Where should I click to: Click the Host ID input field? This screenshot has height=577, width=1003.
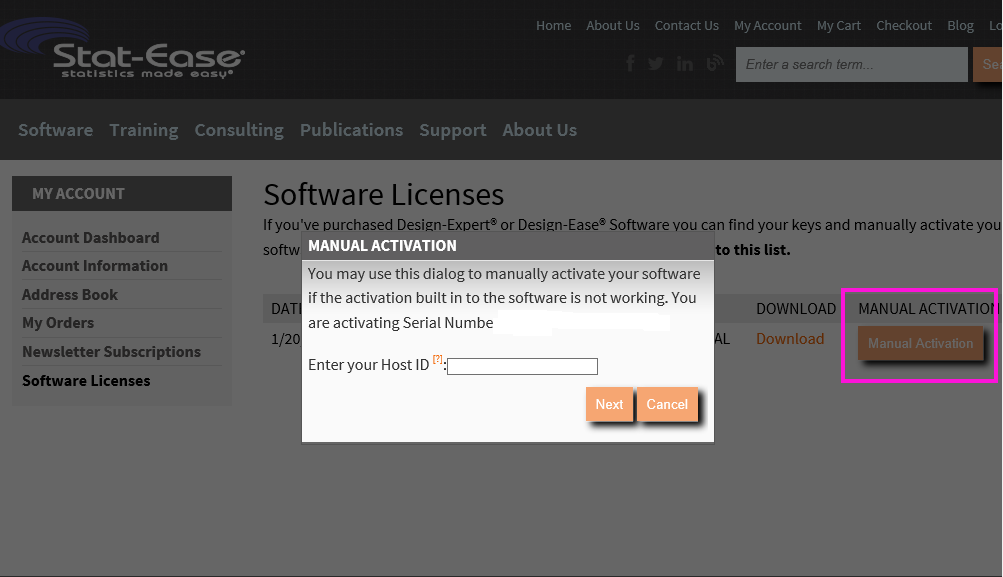pyautogui.click(x=523, y=366)
